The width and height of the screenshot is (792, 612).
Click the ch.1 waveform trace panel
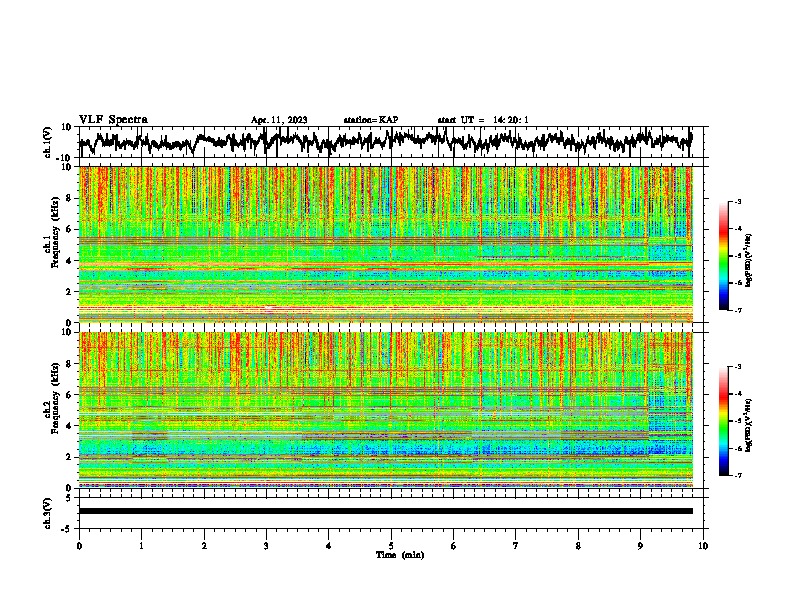pyautogui.click(x=391, y=142)
